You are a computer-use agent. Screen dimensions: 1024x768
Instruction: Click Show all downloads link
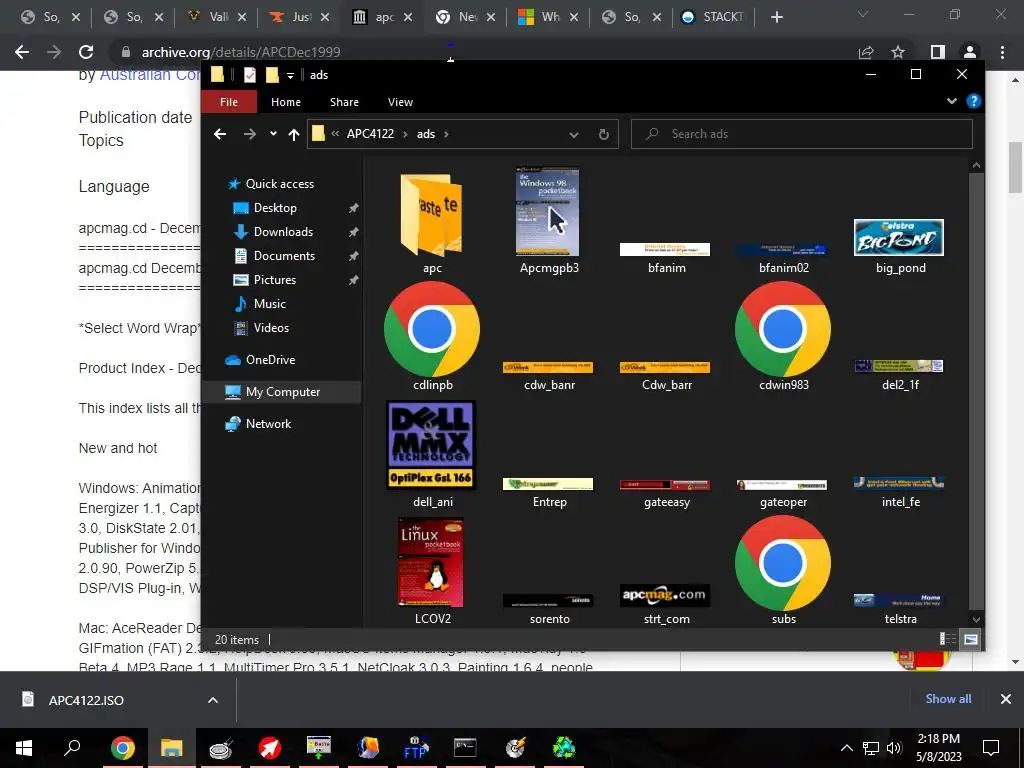(948, 699)
